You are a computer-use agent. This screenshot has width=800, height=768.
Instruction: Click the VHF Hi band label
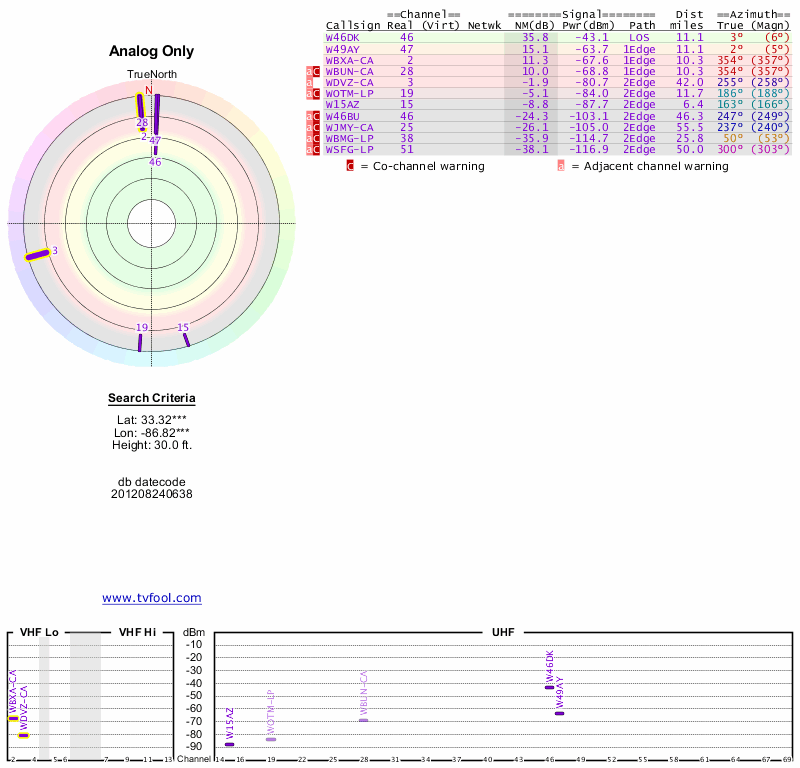coord(137,632)
